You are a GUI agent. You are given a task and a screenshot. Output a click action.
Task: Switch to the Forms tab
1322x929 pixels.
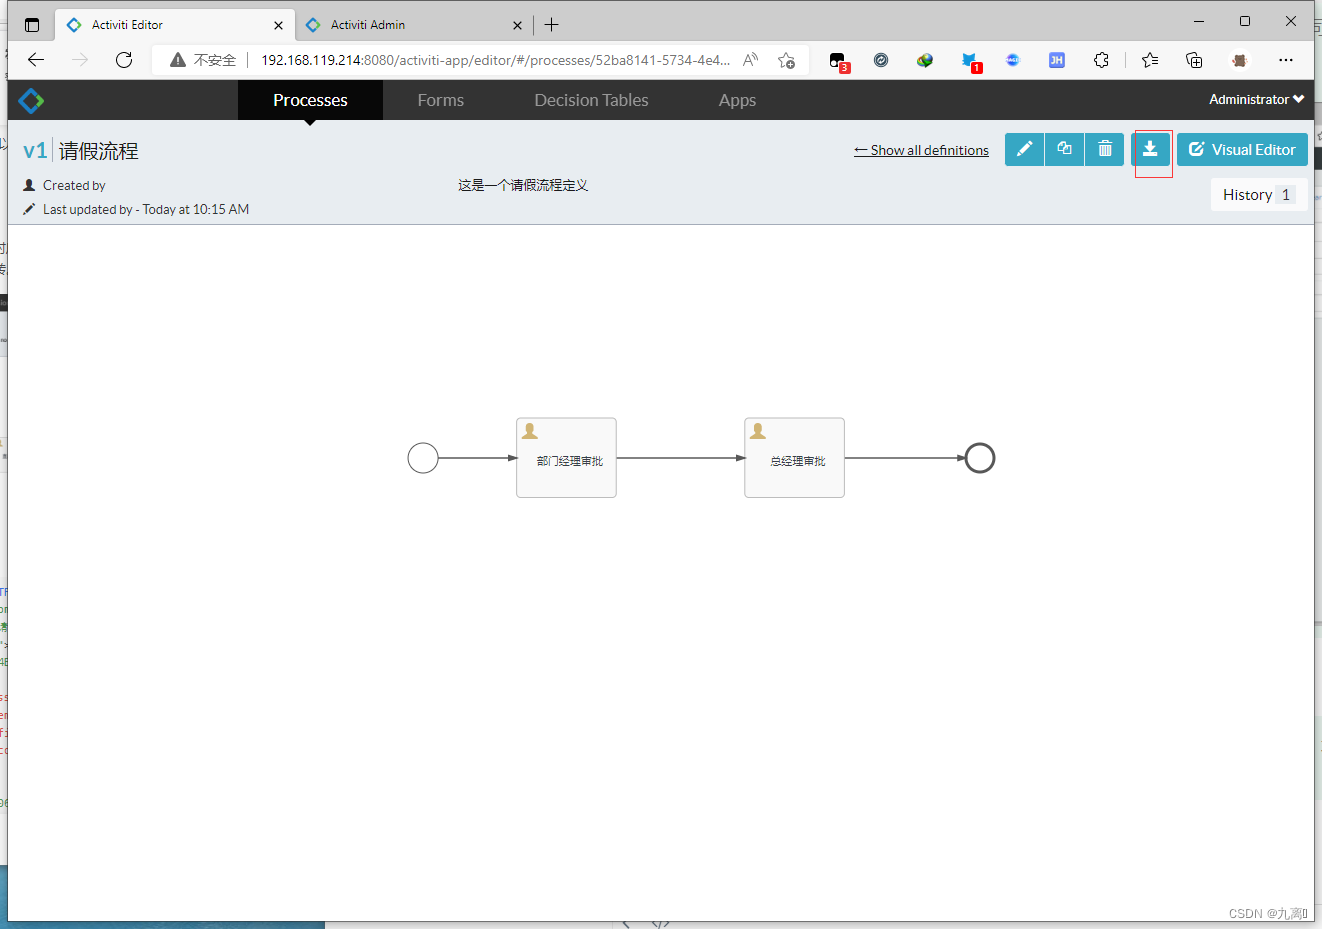[441, 100]
